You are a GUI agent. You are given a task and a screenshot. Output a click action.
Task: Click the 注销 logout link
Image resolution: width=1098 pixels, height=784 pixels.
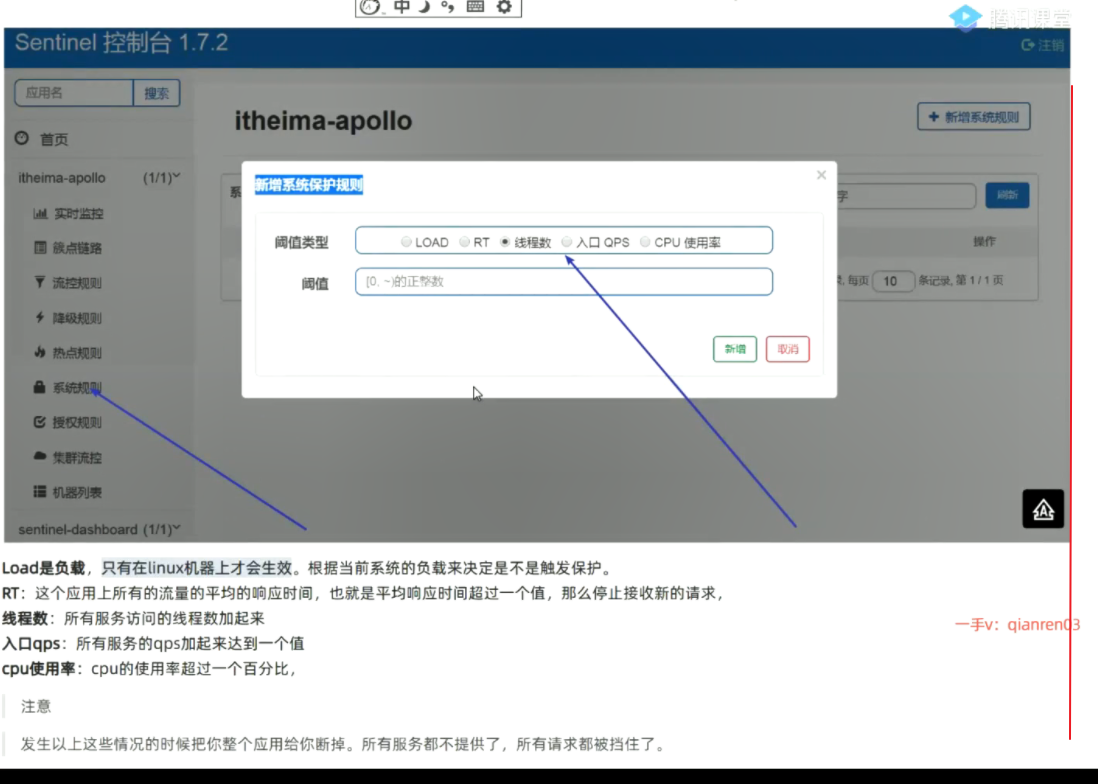pos(1043,46)
